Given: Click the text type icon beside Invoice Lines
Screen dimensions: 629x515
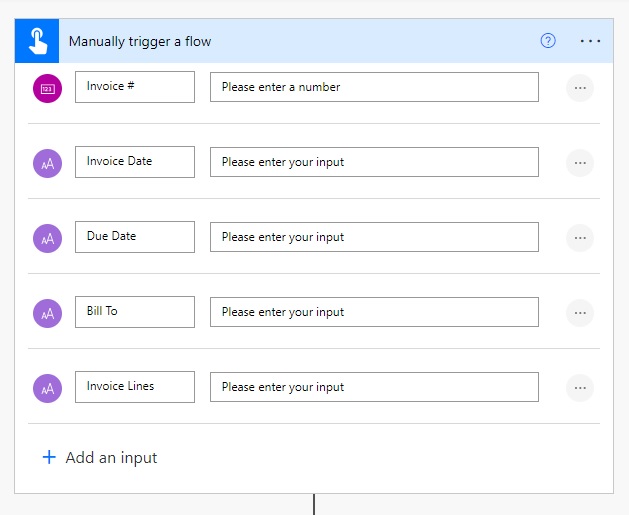Looking at the screenshot, I should 47,388.
